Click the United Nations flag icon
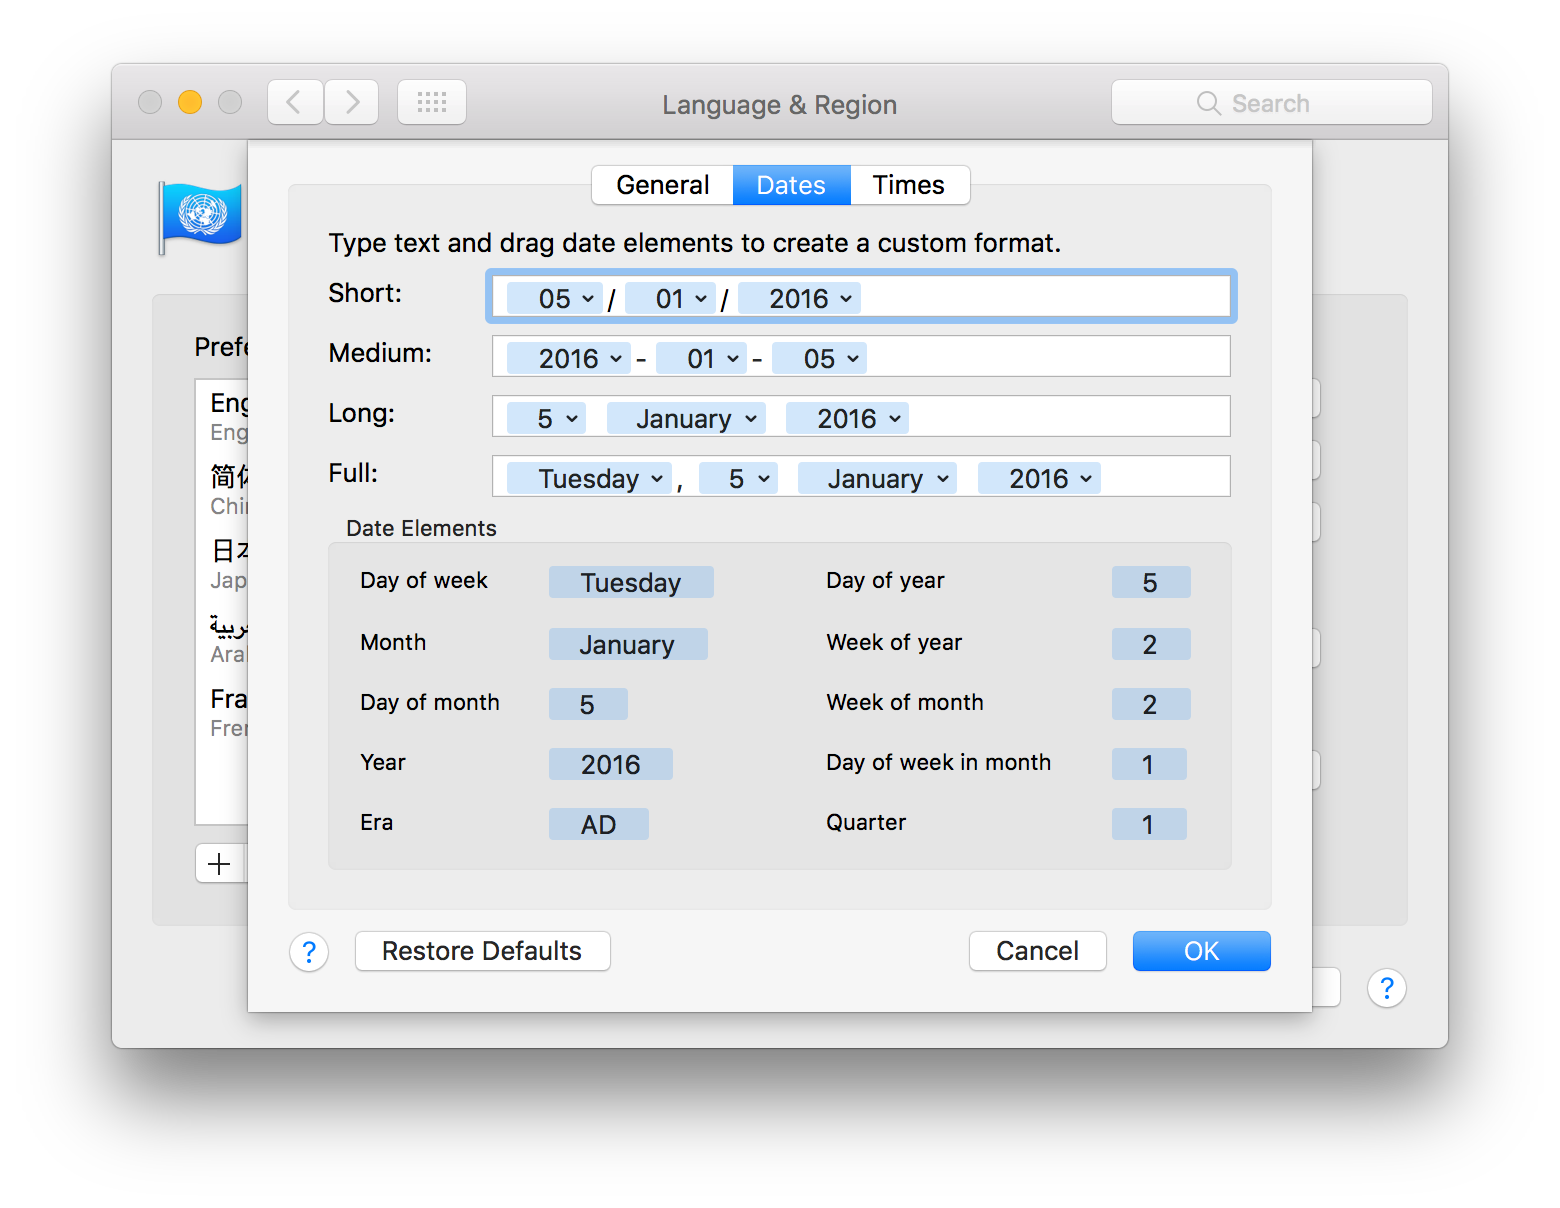Screen dimensions: 1560x1208 (200, 214)
